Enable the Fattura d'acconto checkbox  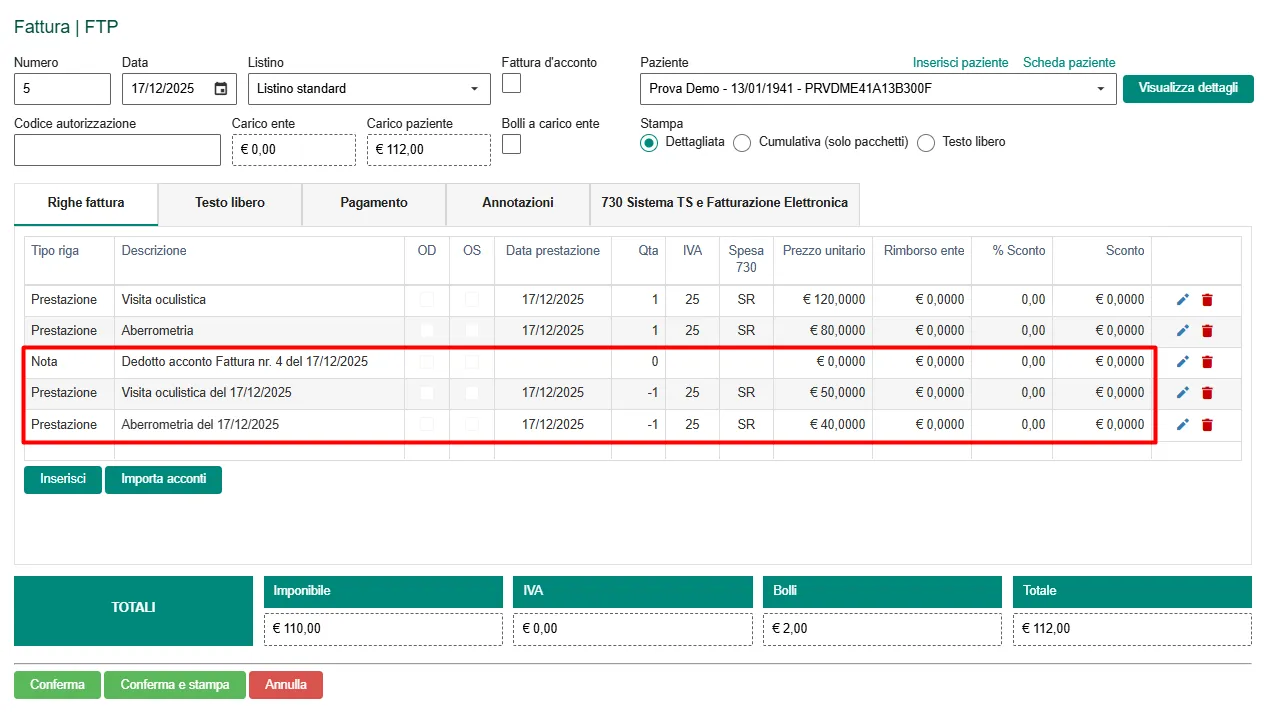(511, 83)
